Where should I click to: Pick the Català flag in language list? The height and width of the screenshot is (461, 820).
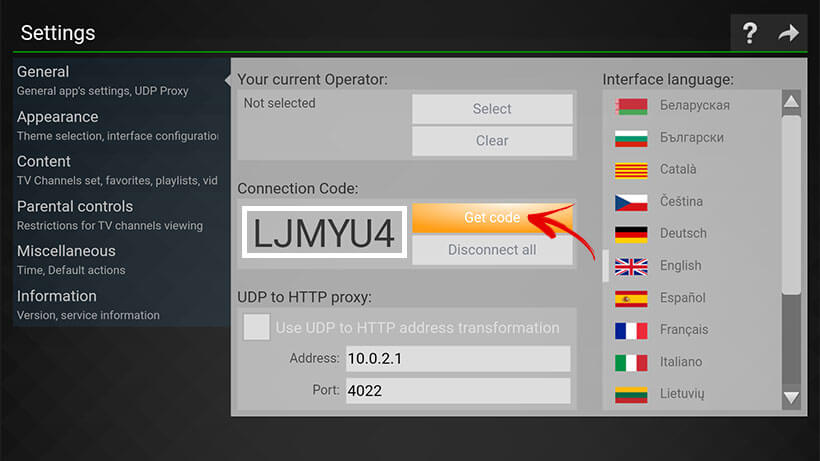[x=631, y=170]
